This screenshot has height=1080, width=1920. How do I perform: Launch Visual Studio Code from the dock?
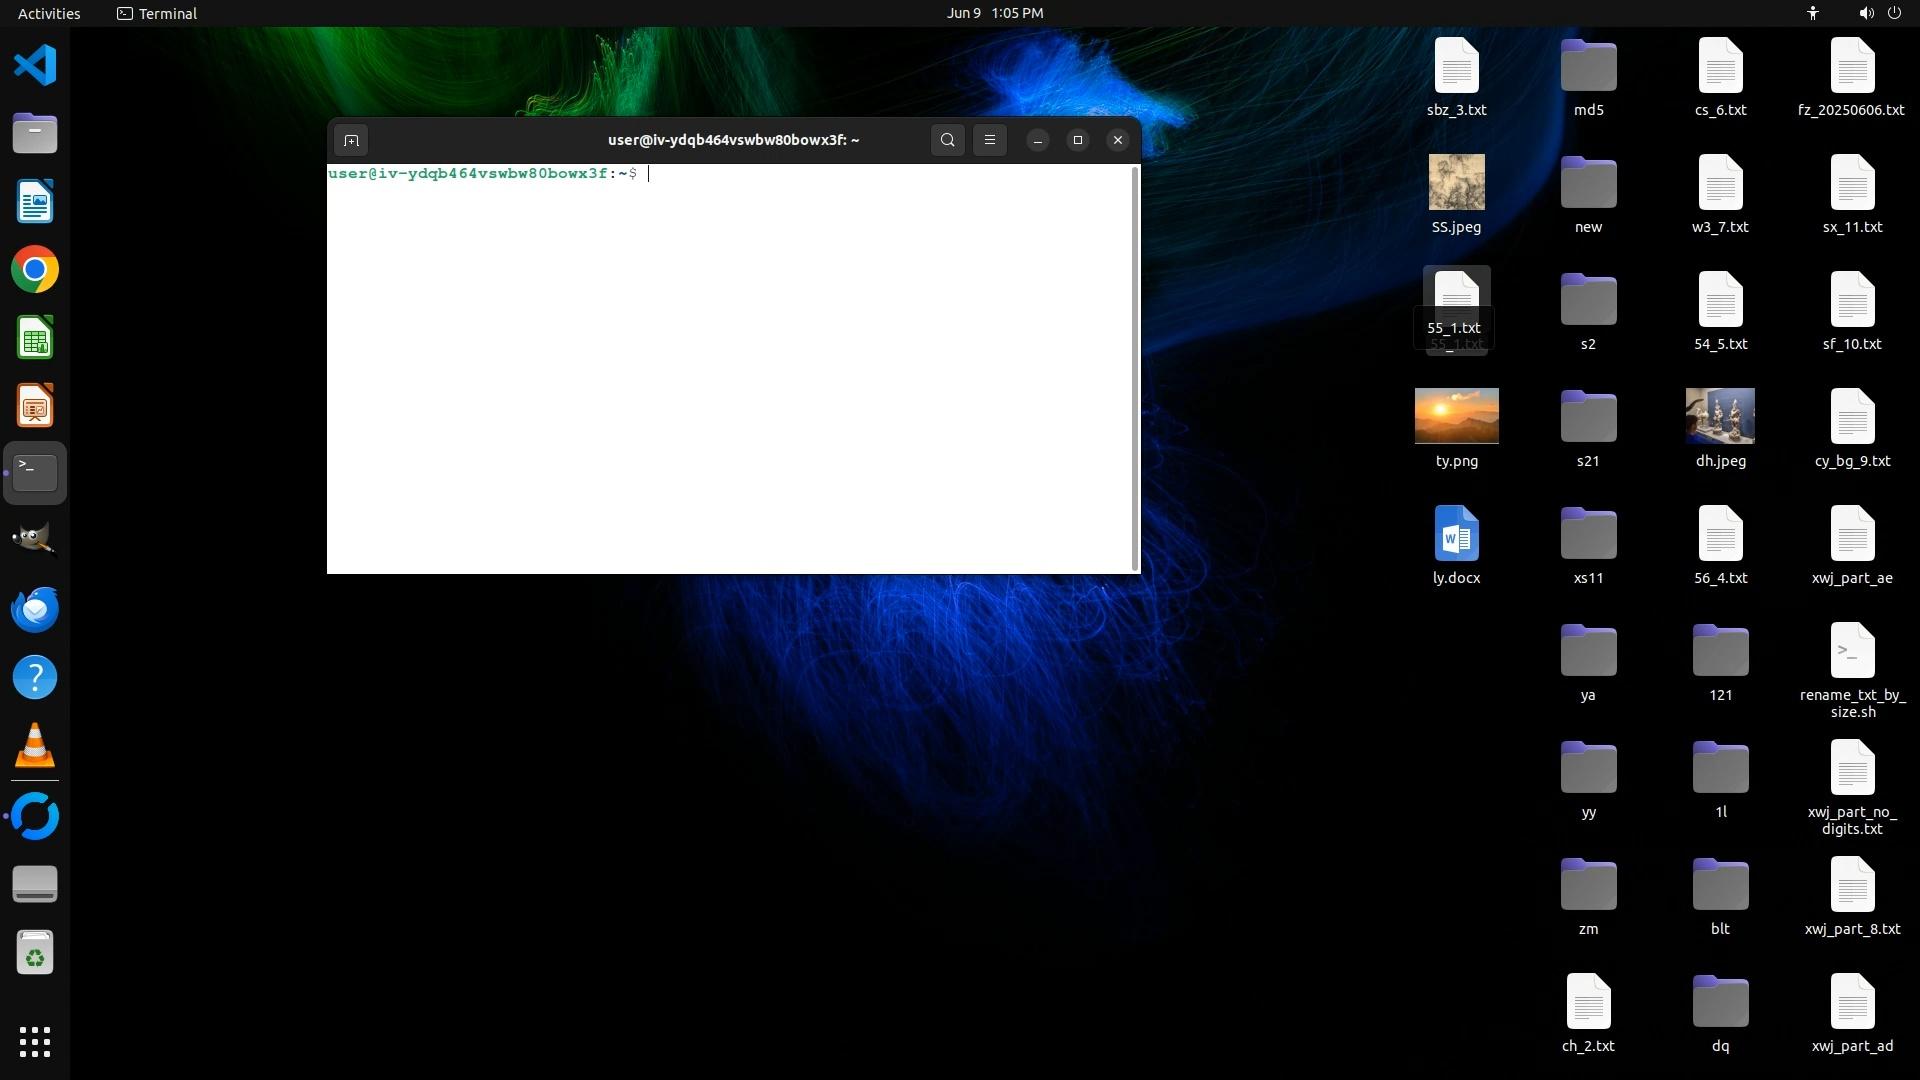click(x=35, y=66)
